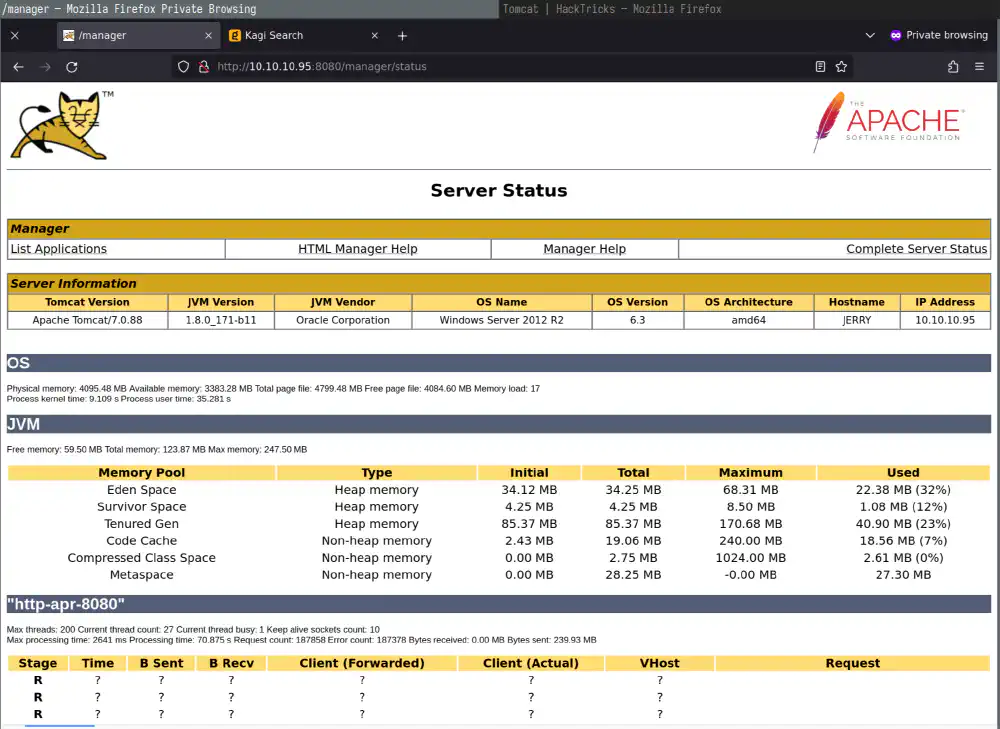Bookmark this page with the star
Screen dimensions: 1000x729
pyautogui.click(x=840, y=67)
